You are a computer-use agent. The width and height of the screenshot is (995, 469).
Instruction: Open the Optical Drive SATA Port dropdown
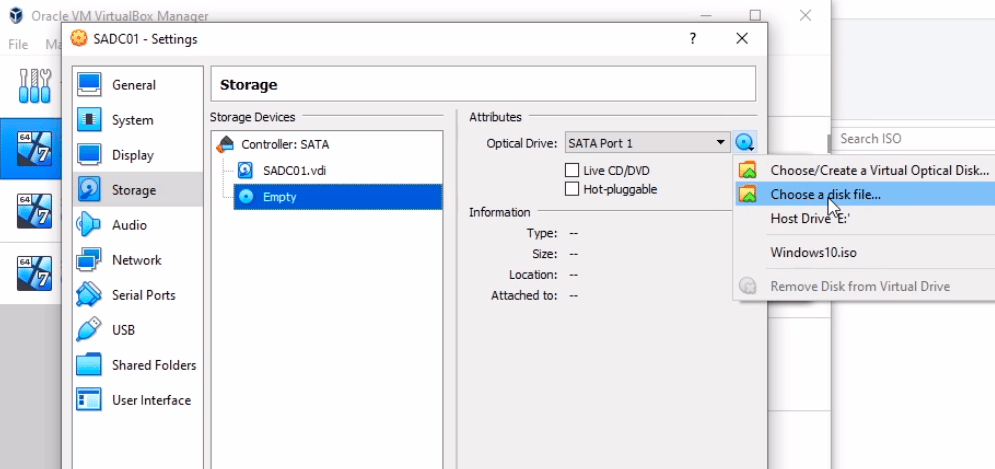click(647, 143)
